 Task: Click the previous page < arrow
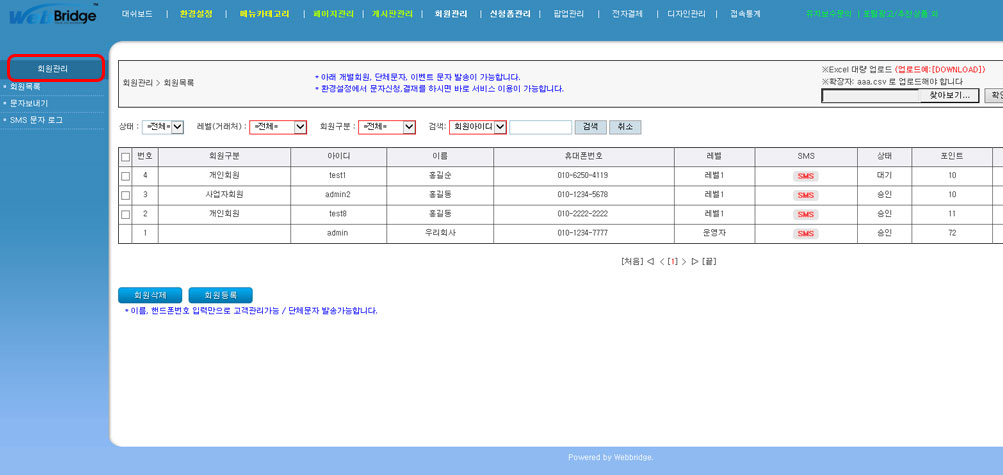pyautogui.click(x=661, y=261)
